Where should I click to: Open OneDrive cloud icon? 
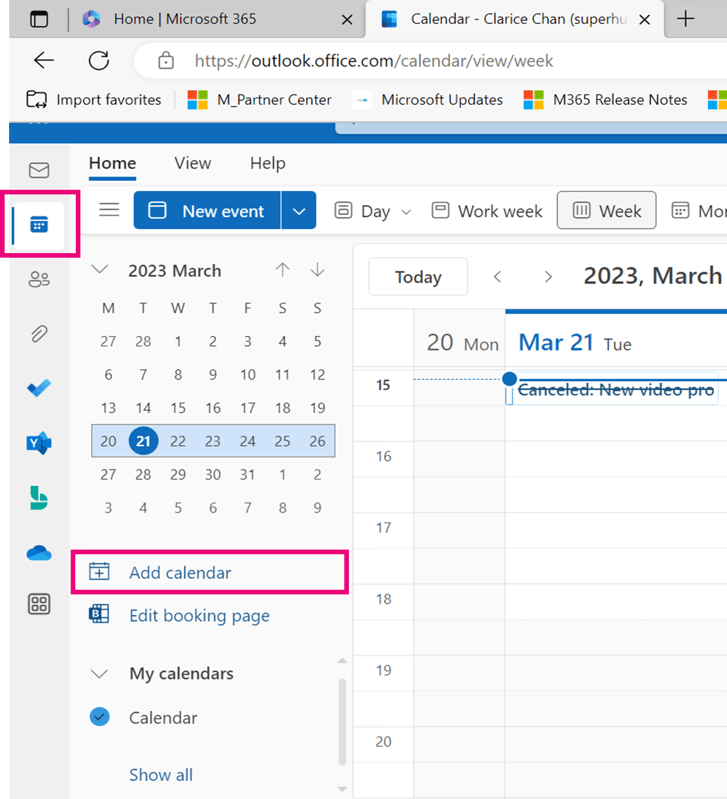click(x=39, y=551)
